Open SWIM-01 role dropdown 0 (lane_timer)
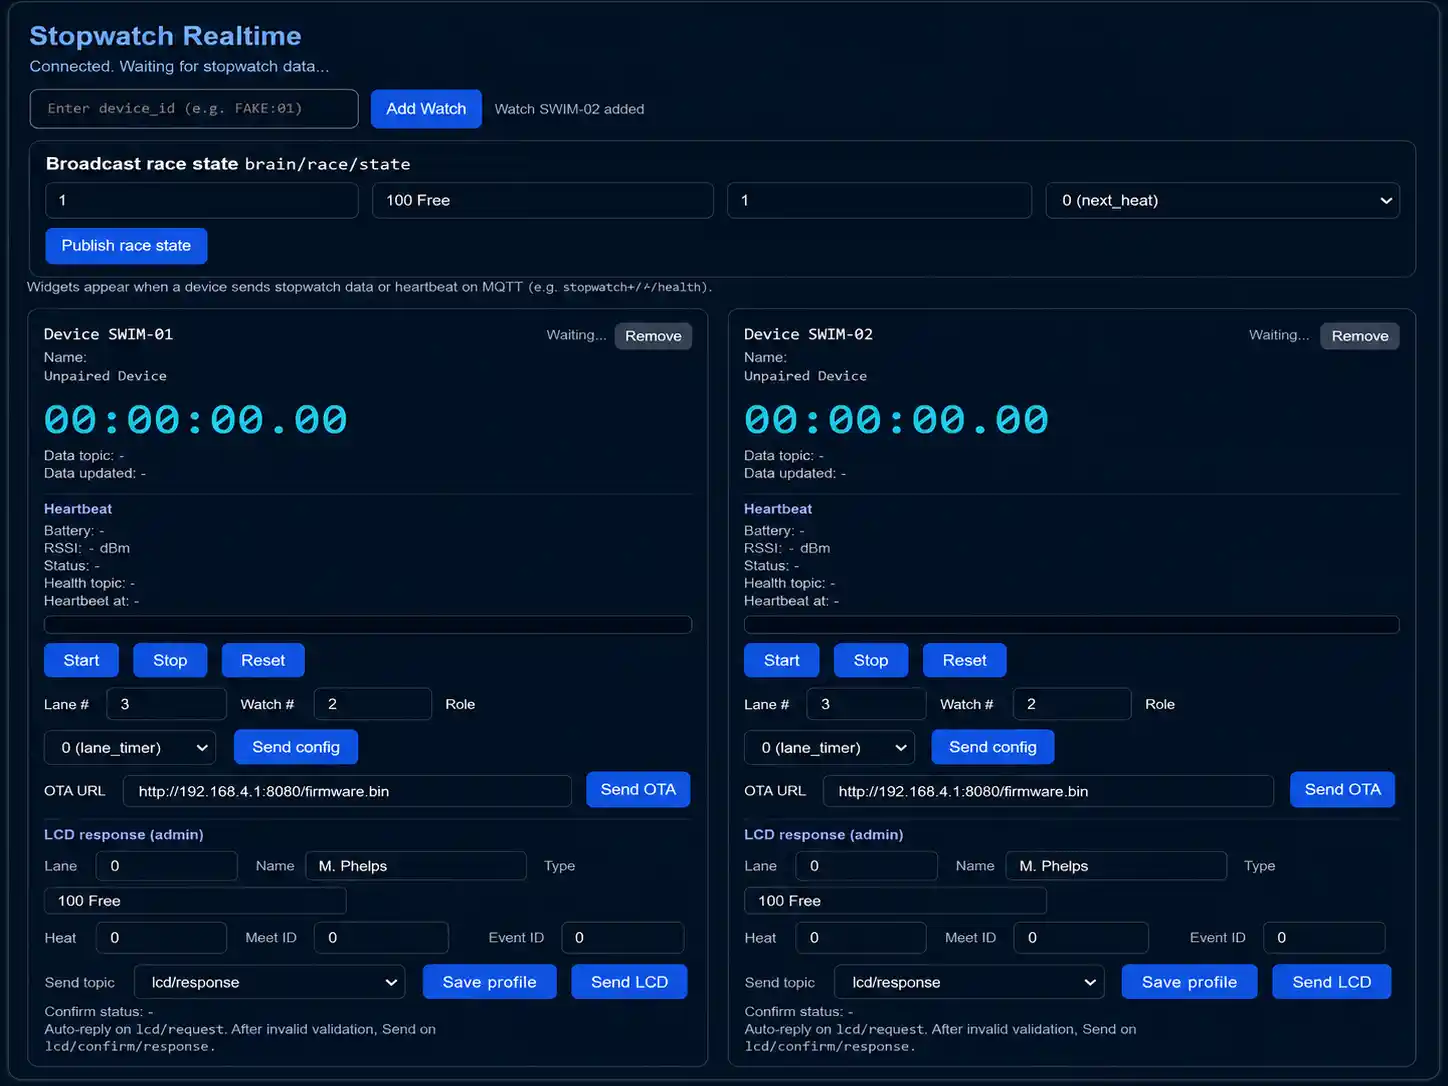 [130, 747]
